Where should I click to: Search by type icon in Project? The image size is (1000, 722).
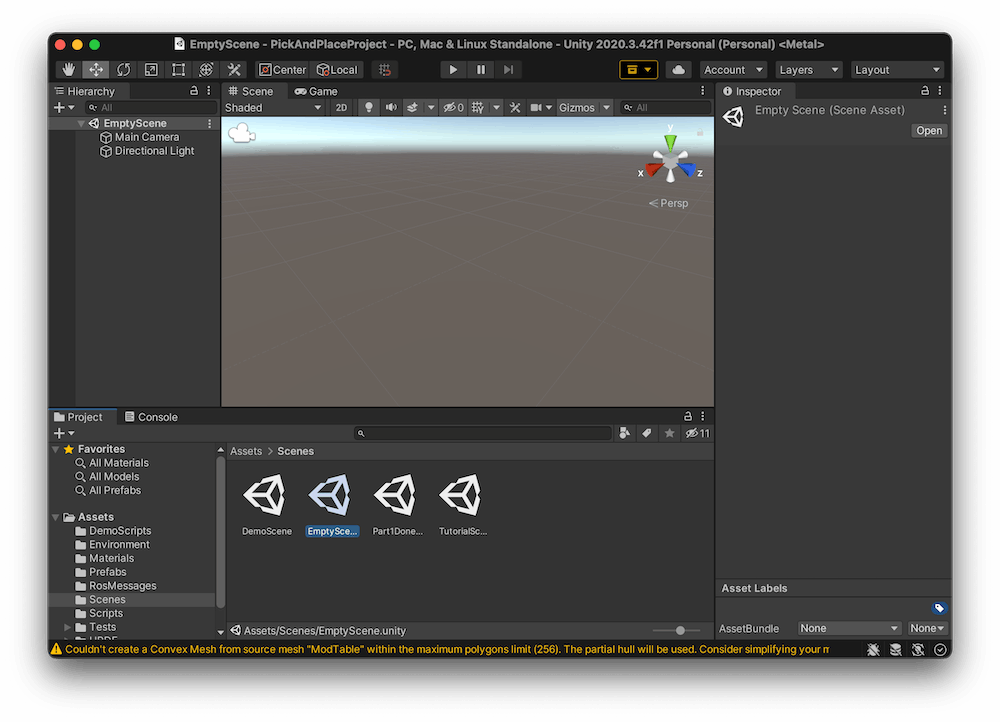coord(624,434)
